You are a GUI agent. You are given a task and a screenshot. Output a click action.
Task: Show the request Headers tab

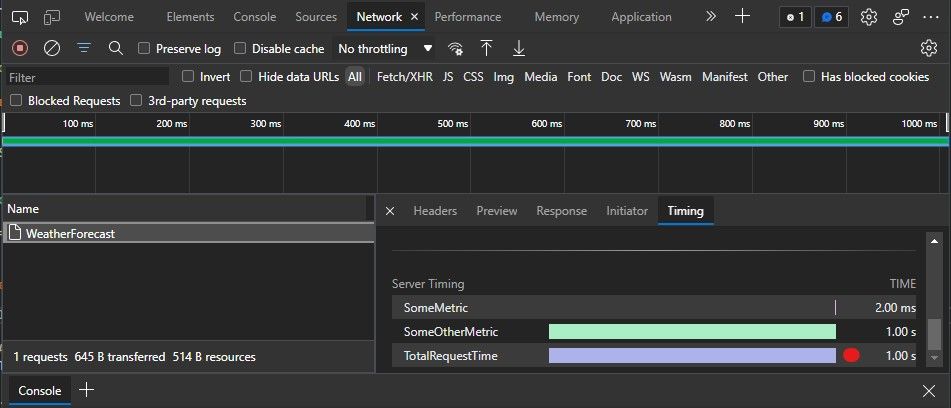pyautogui.click(x=435, y=211)
